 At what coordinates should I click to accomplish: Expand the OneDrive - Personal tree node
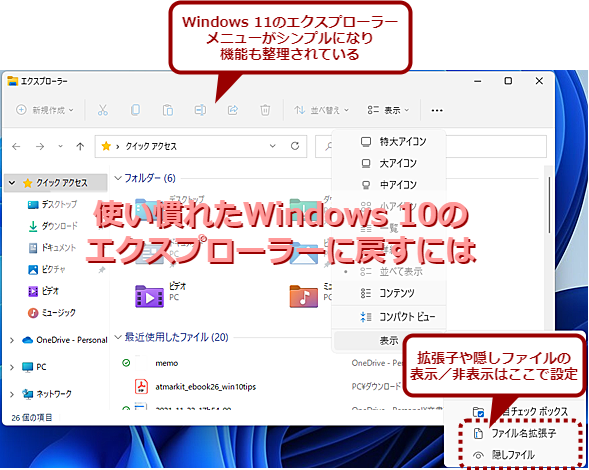pos(12,340)
